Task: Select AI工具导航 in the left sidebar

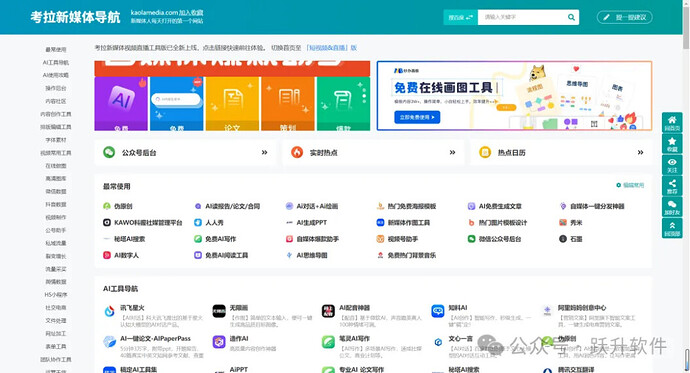Action: 56,62
